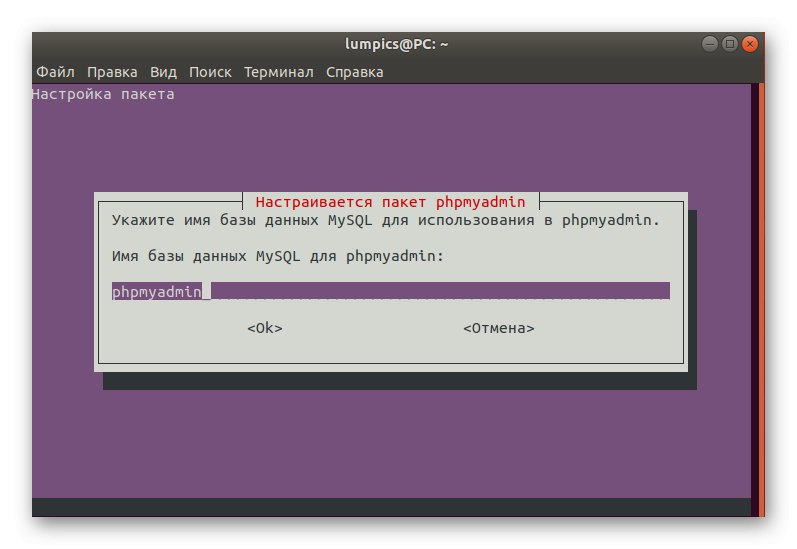Click the phpmyadmin database name field
The height and width of the screenshot is (549, 797).
tap(390, 291)
